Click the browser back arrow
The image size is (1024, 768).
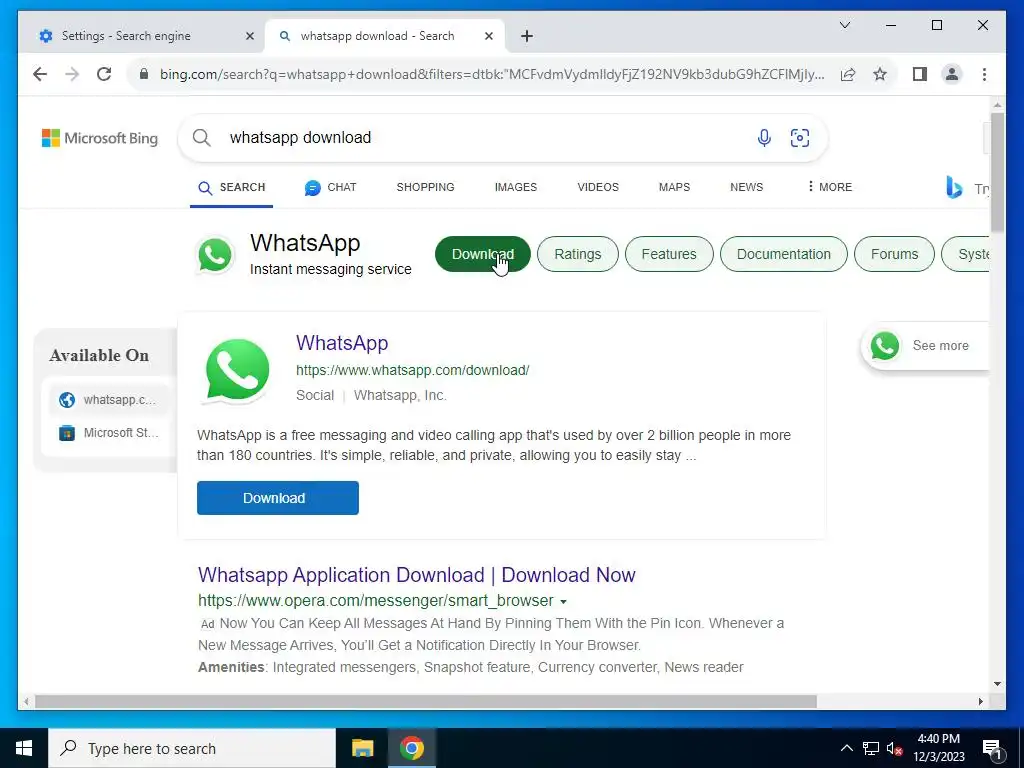40,74
